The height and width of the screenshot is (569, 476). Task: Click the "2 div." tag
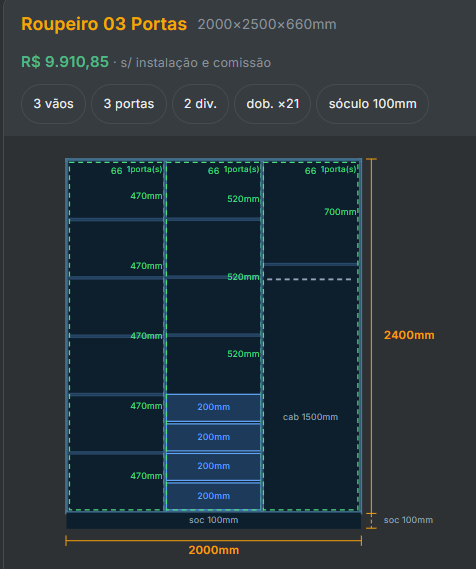pos(200,104)
